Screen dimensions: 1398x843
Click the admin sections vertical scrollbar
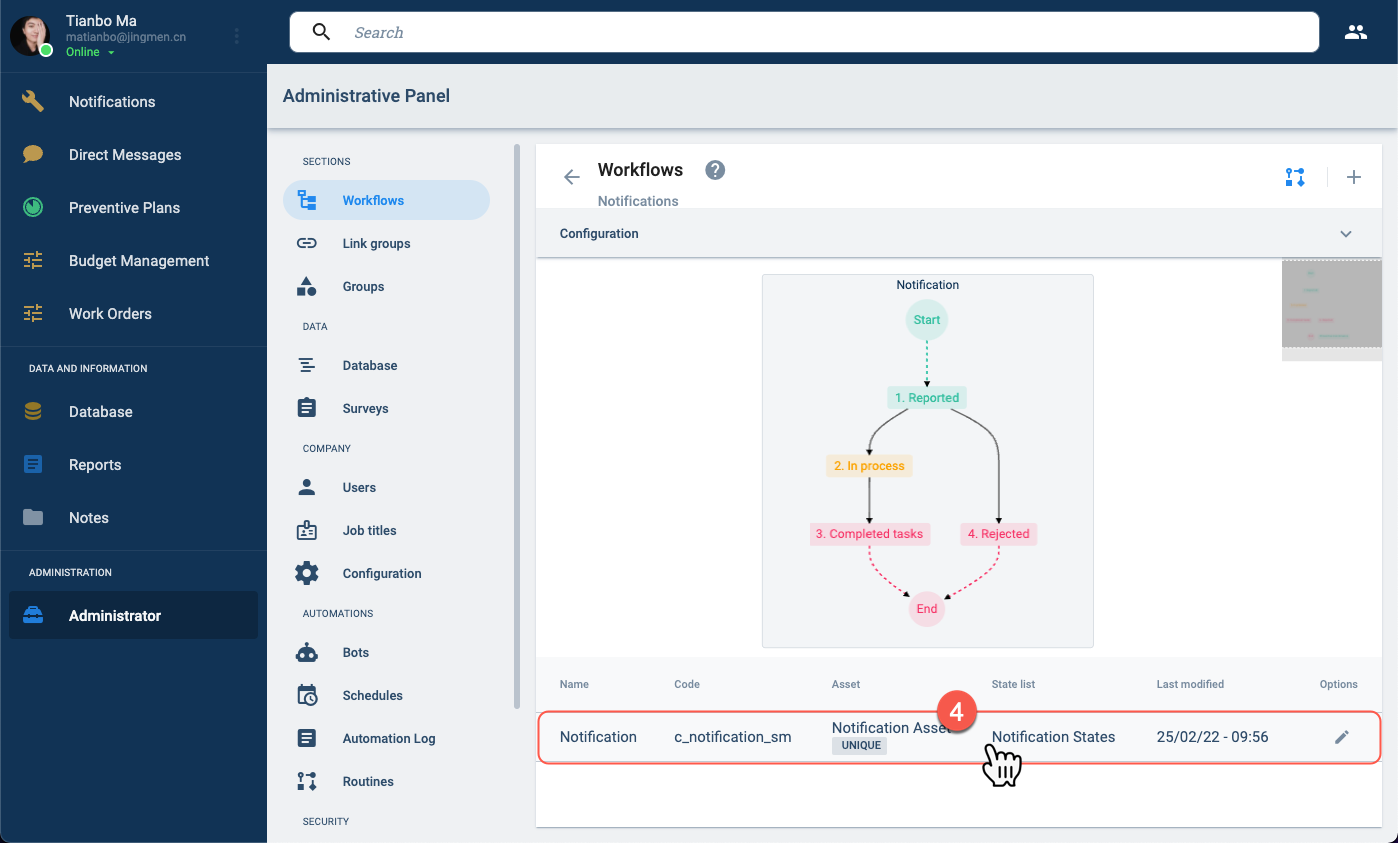tap(517, 426)
